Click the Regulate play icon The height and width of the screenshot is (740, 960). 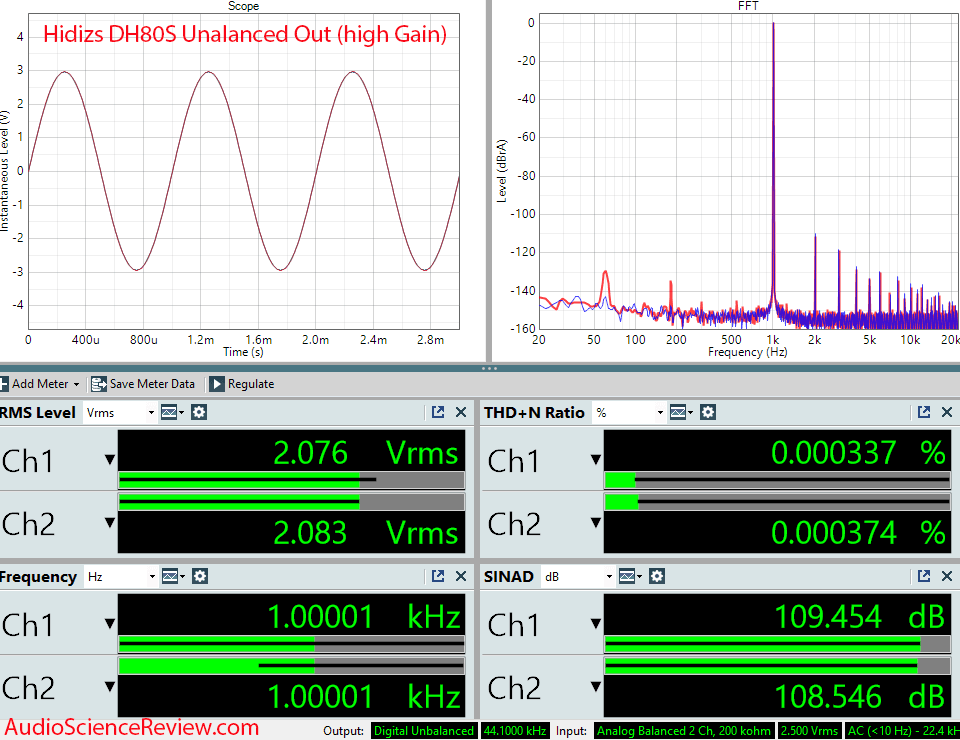coord(217,384)
